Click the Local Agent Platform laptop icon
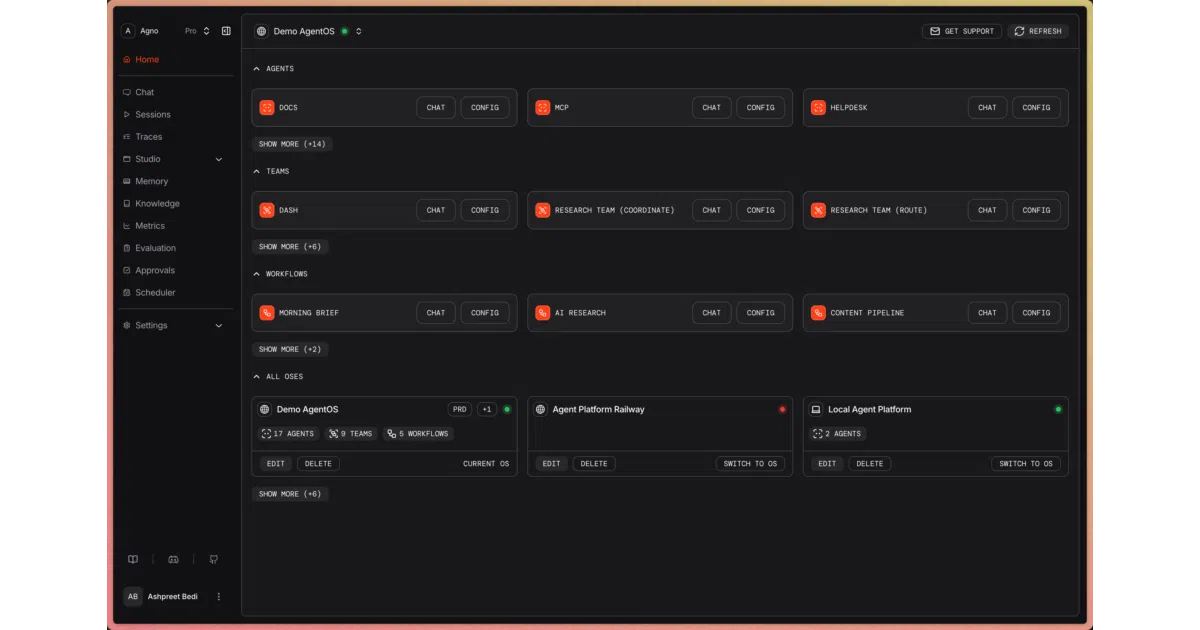 point(816,409)
